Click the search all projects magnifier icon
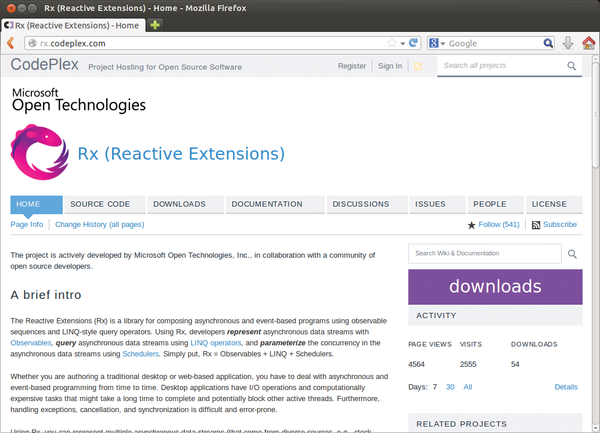600x433 pixels. click(572, 66)
